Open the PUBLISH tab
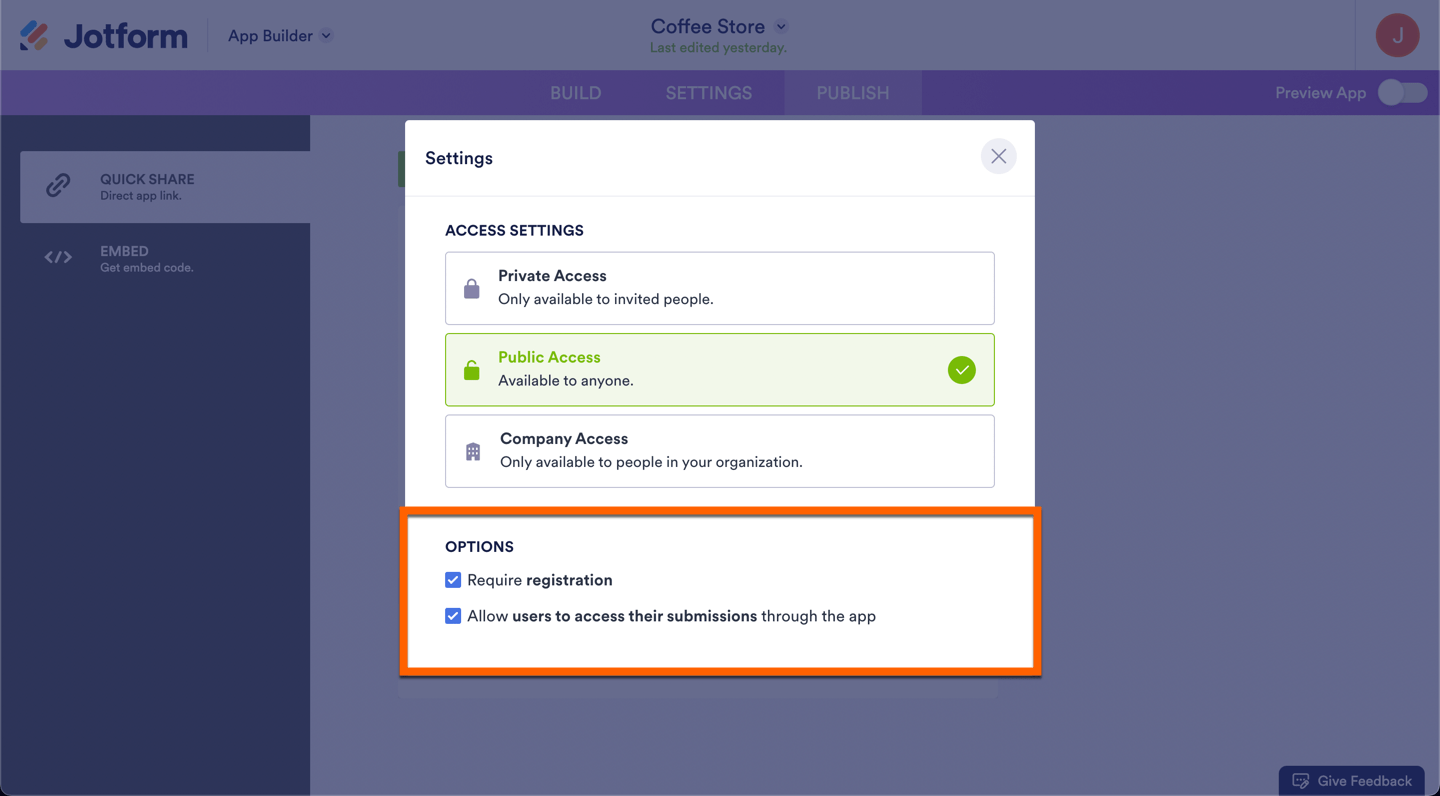Image resolution: width=1440 pixels, height=796 pixels. tap(852, 93)
